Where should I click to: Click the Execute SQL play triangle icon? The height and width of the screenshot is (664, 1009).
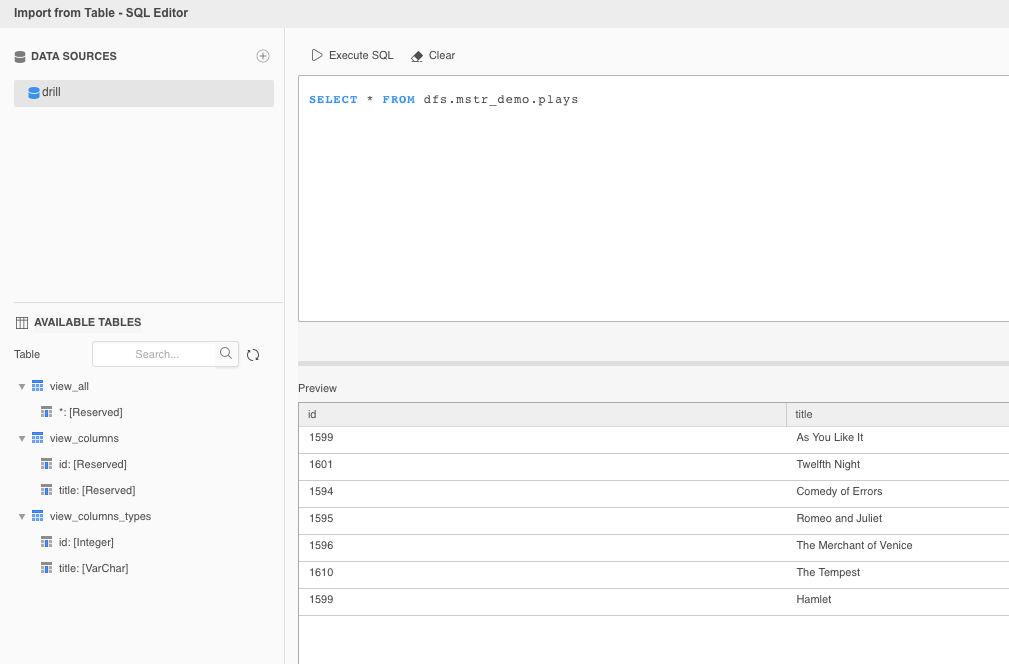317,55
